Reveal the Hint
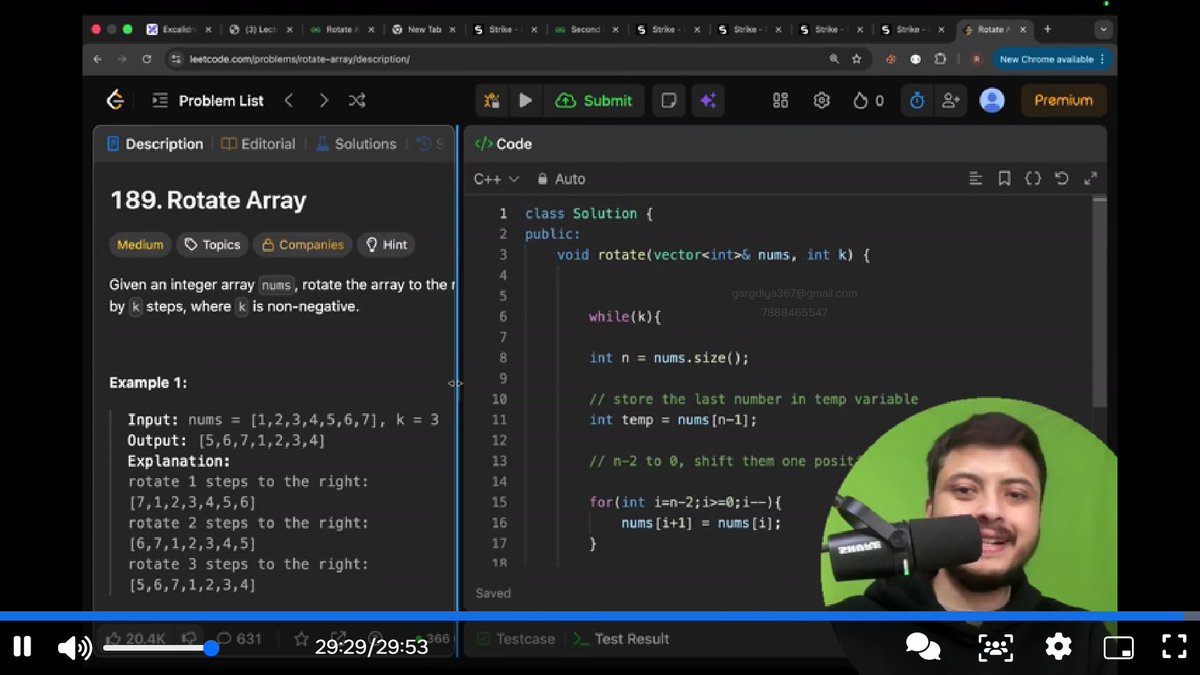The width and height of the screenshot is (1200, 675). click(386, 245)
